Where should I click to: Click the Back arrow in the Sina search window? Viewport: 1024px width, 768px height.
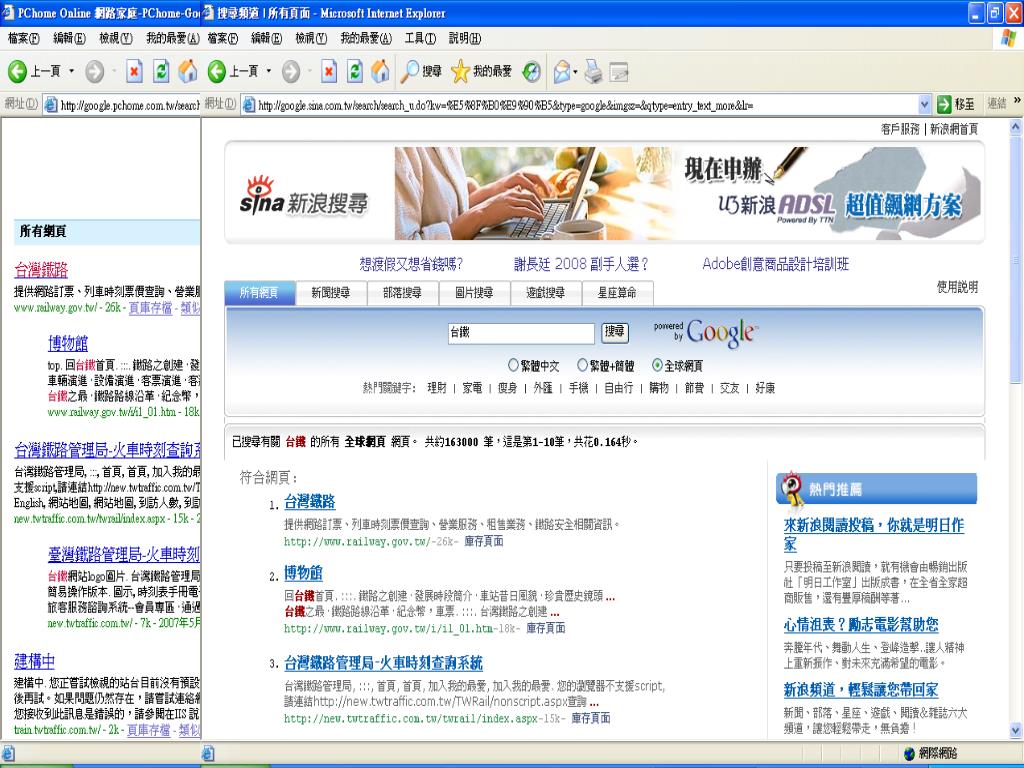click(216, 71)
